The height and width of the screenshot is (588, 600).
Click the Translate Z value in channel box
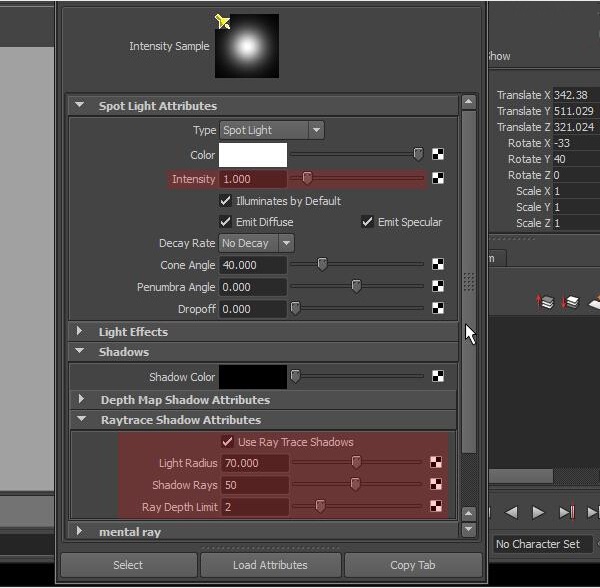pos(576,127)
